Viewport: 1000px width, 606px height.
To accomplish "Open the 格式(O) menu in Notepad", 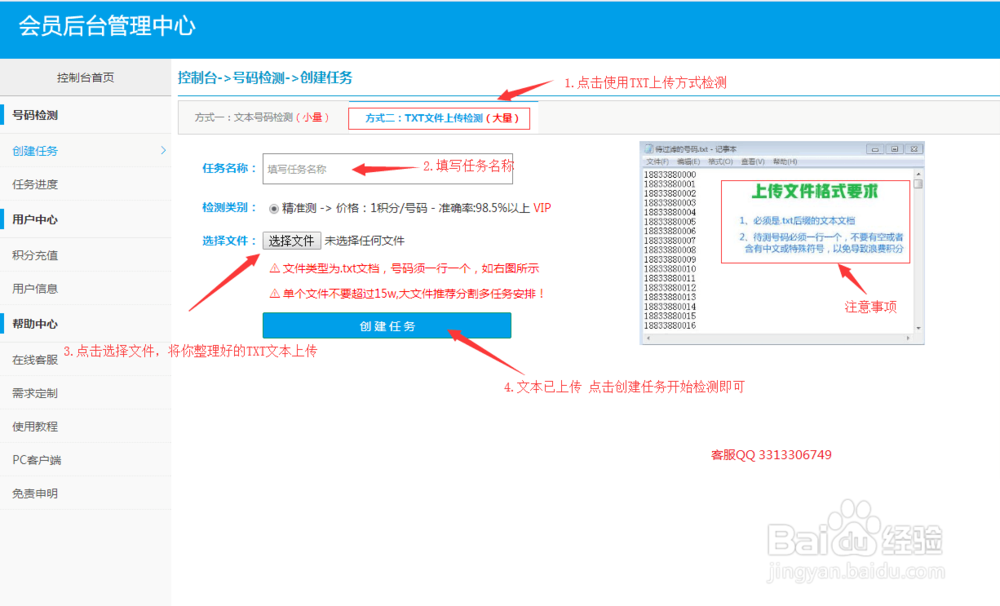I will click(721, 161).
